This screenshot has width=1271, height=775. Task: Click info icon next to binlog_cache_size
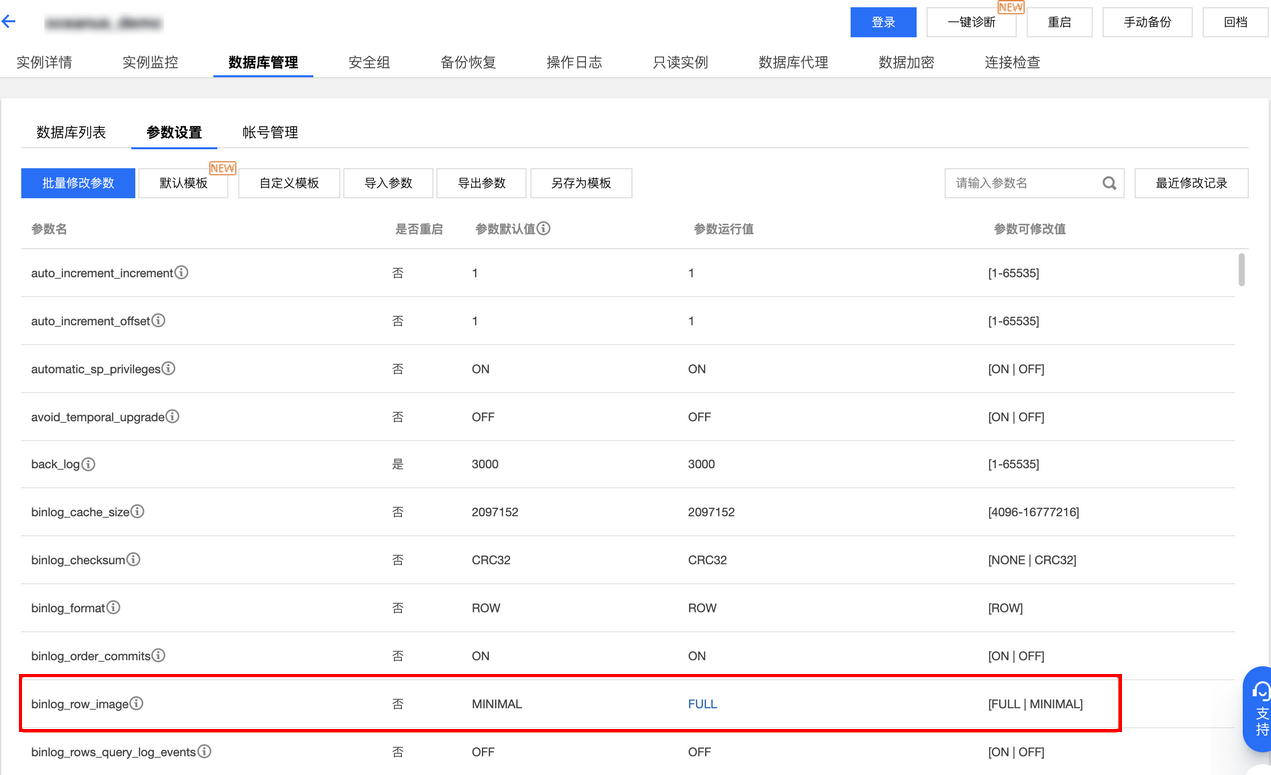pyautogui.click(x=137, y=512)
